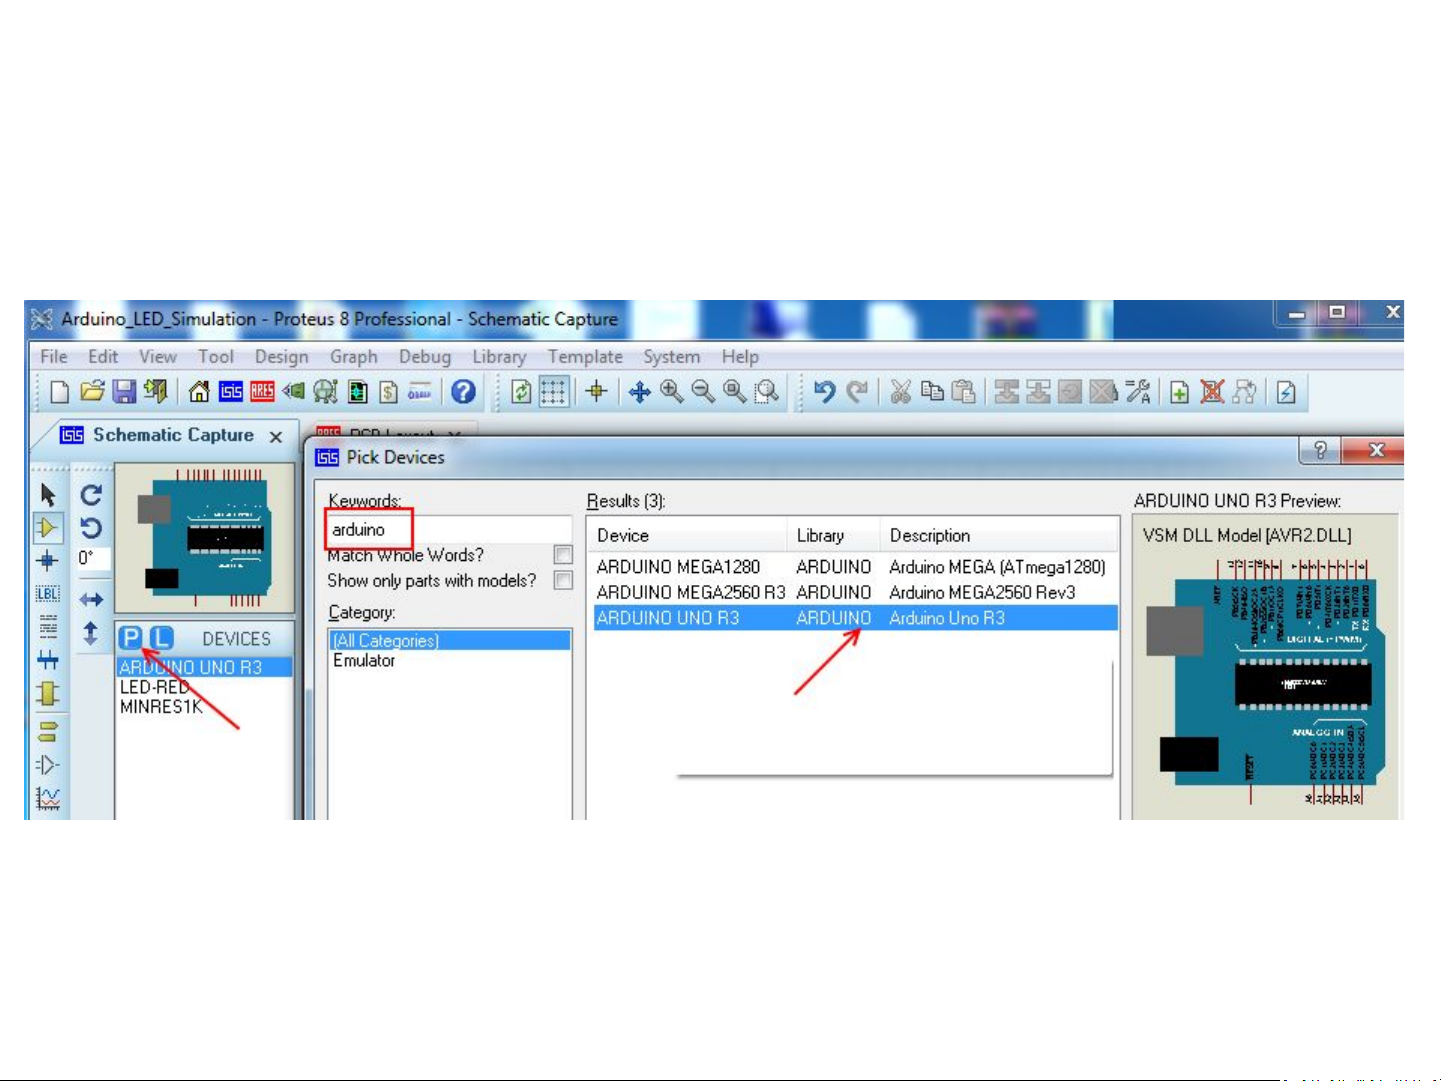The height and width of the screenshot is (1081, 1441).
Task: Click the Cut scissors icon
Action: (x=901, y=392)
